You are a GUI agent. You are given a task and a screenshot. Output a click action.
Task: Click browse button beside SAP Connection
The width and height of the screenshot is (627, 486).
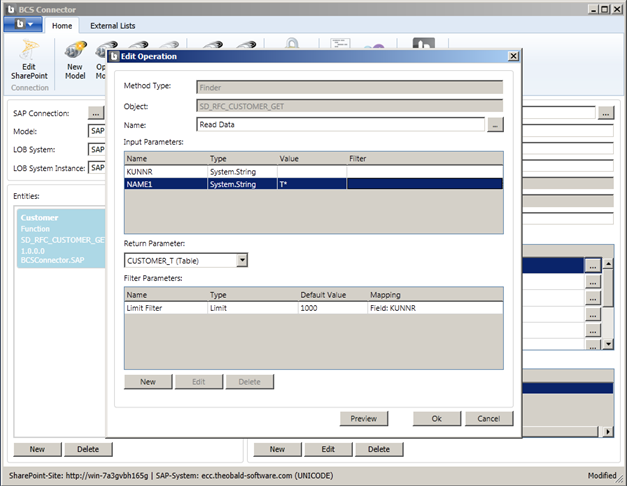tap(96, 113)
